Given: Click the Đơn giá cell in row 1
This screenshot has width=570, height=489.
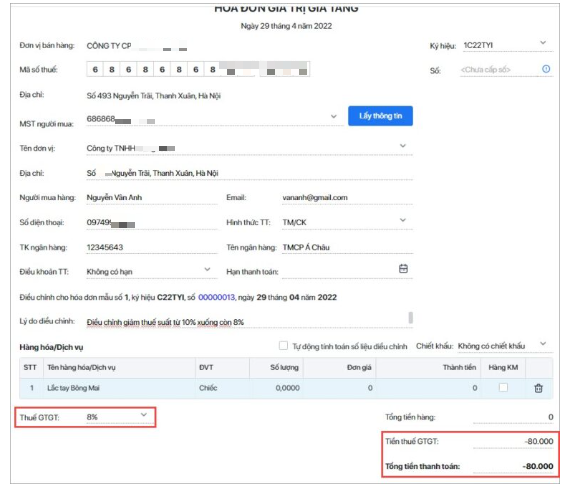Looking at the screenshot, I should 340,388.
